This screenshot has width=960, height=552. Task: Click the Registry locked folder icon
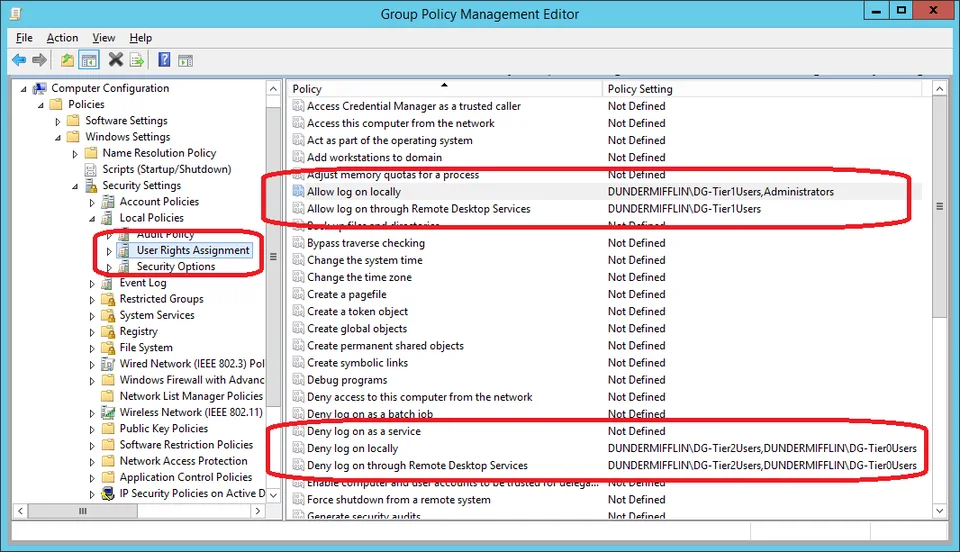[108, 332]
